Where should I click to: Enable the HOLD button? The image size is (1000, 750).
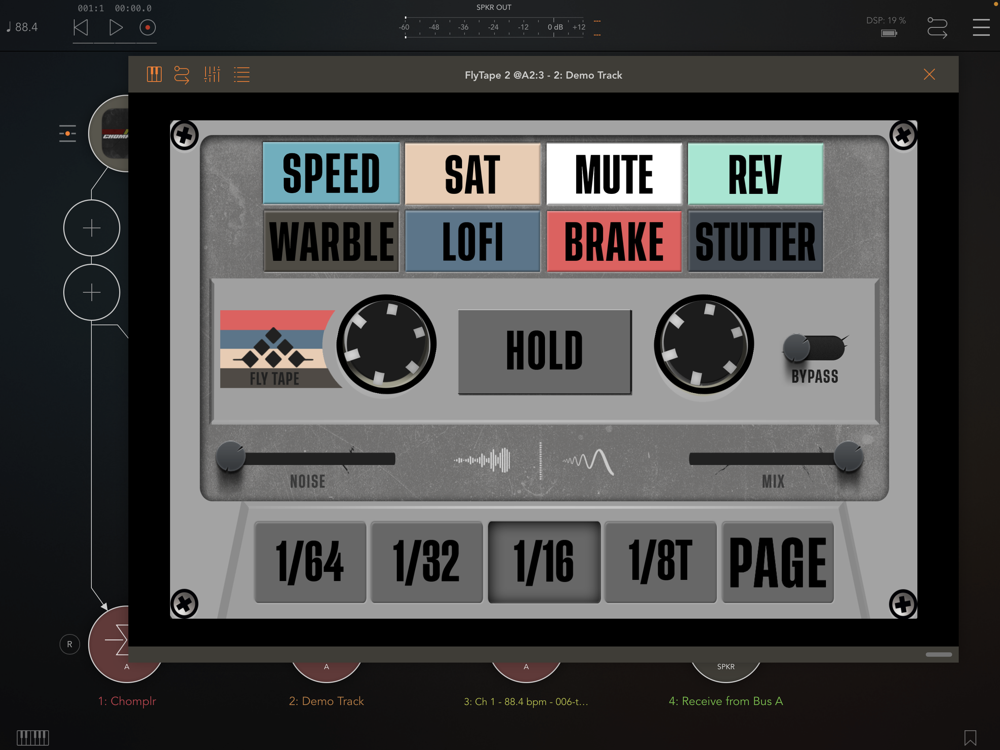pyautogui.click(x=545, y=351)
